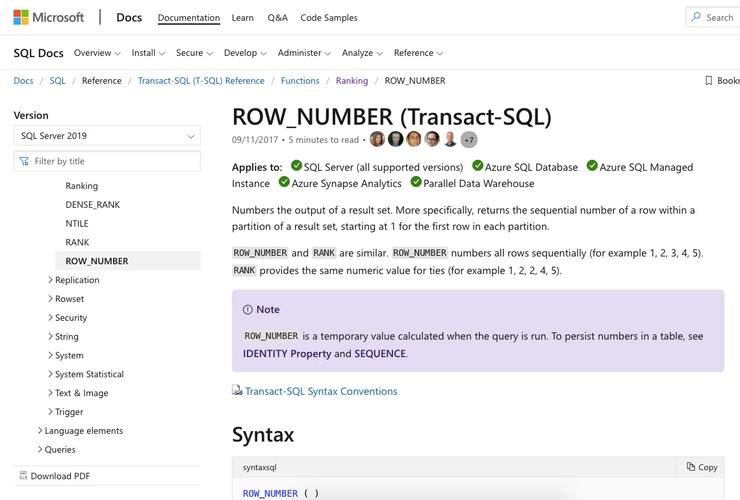The width and height of the screenshot is (740, 500).
Task: Click the Microsoft logo
Action: (x=49, y=17)
